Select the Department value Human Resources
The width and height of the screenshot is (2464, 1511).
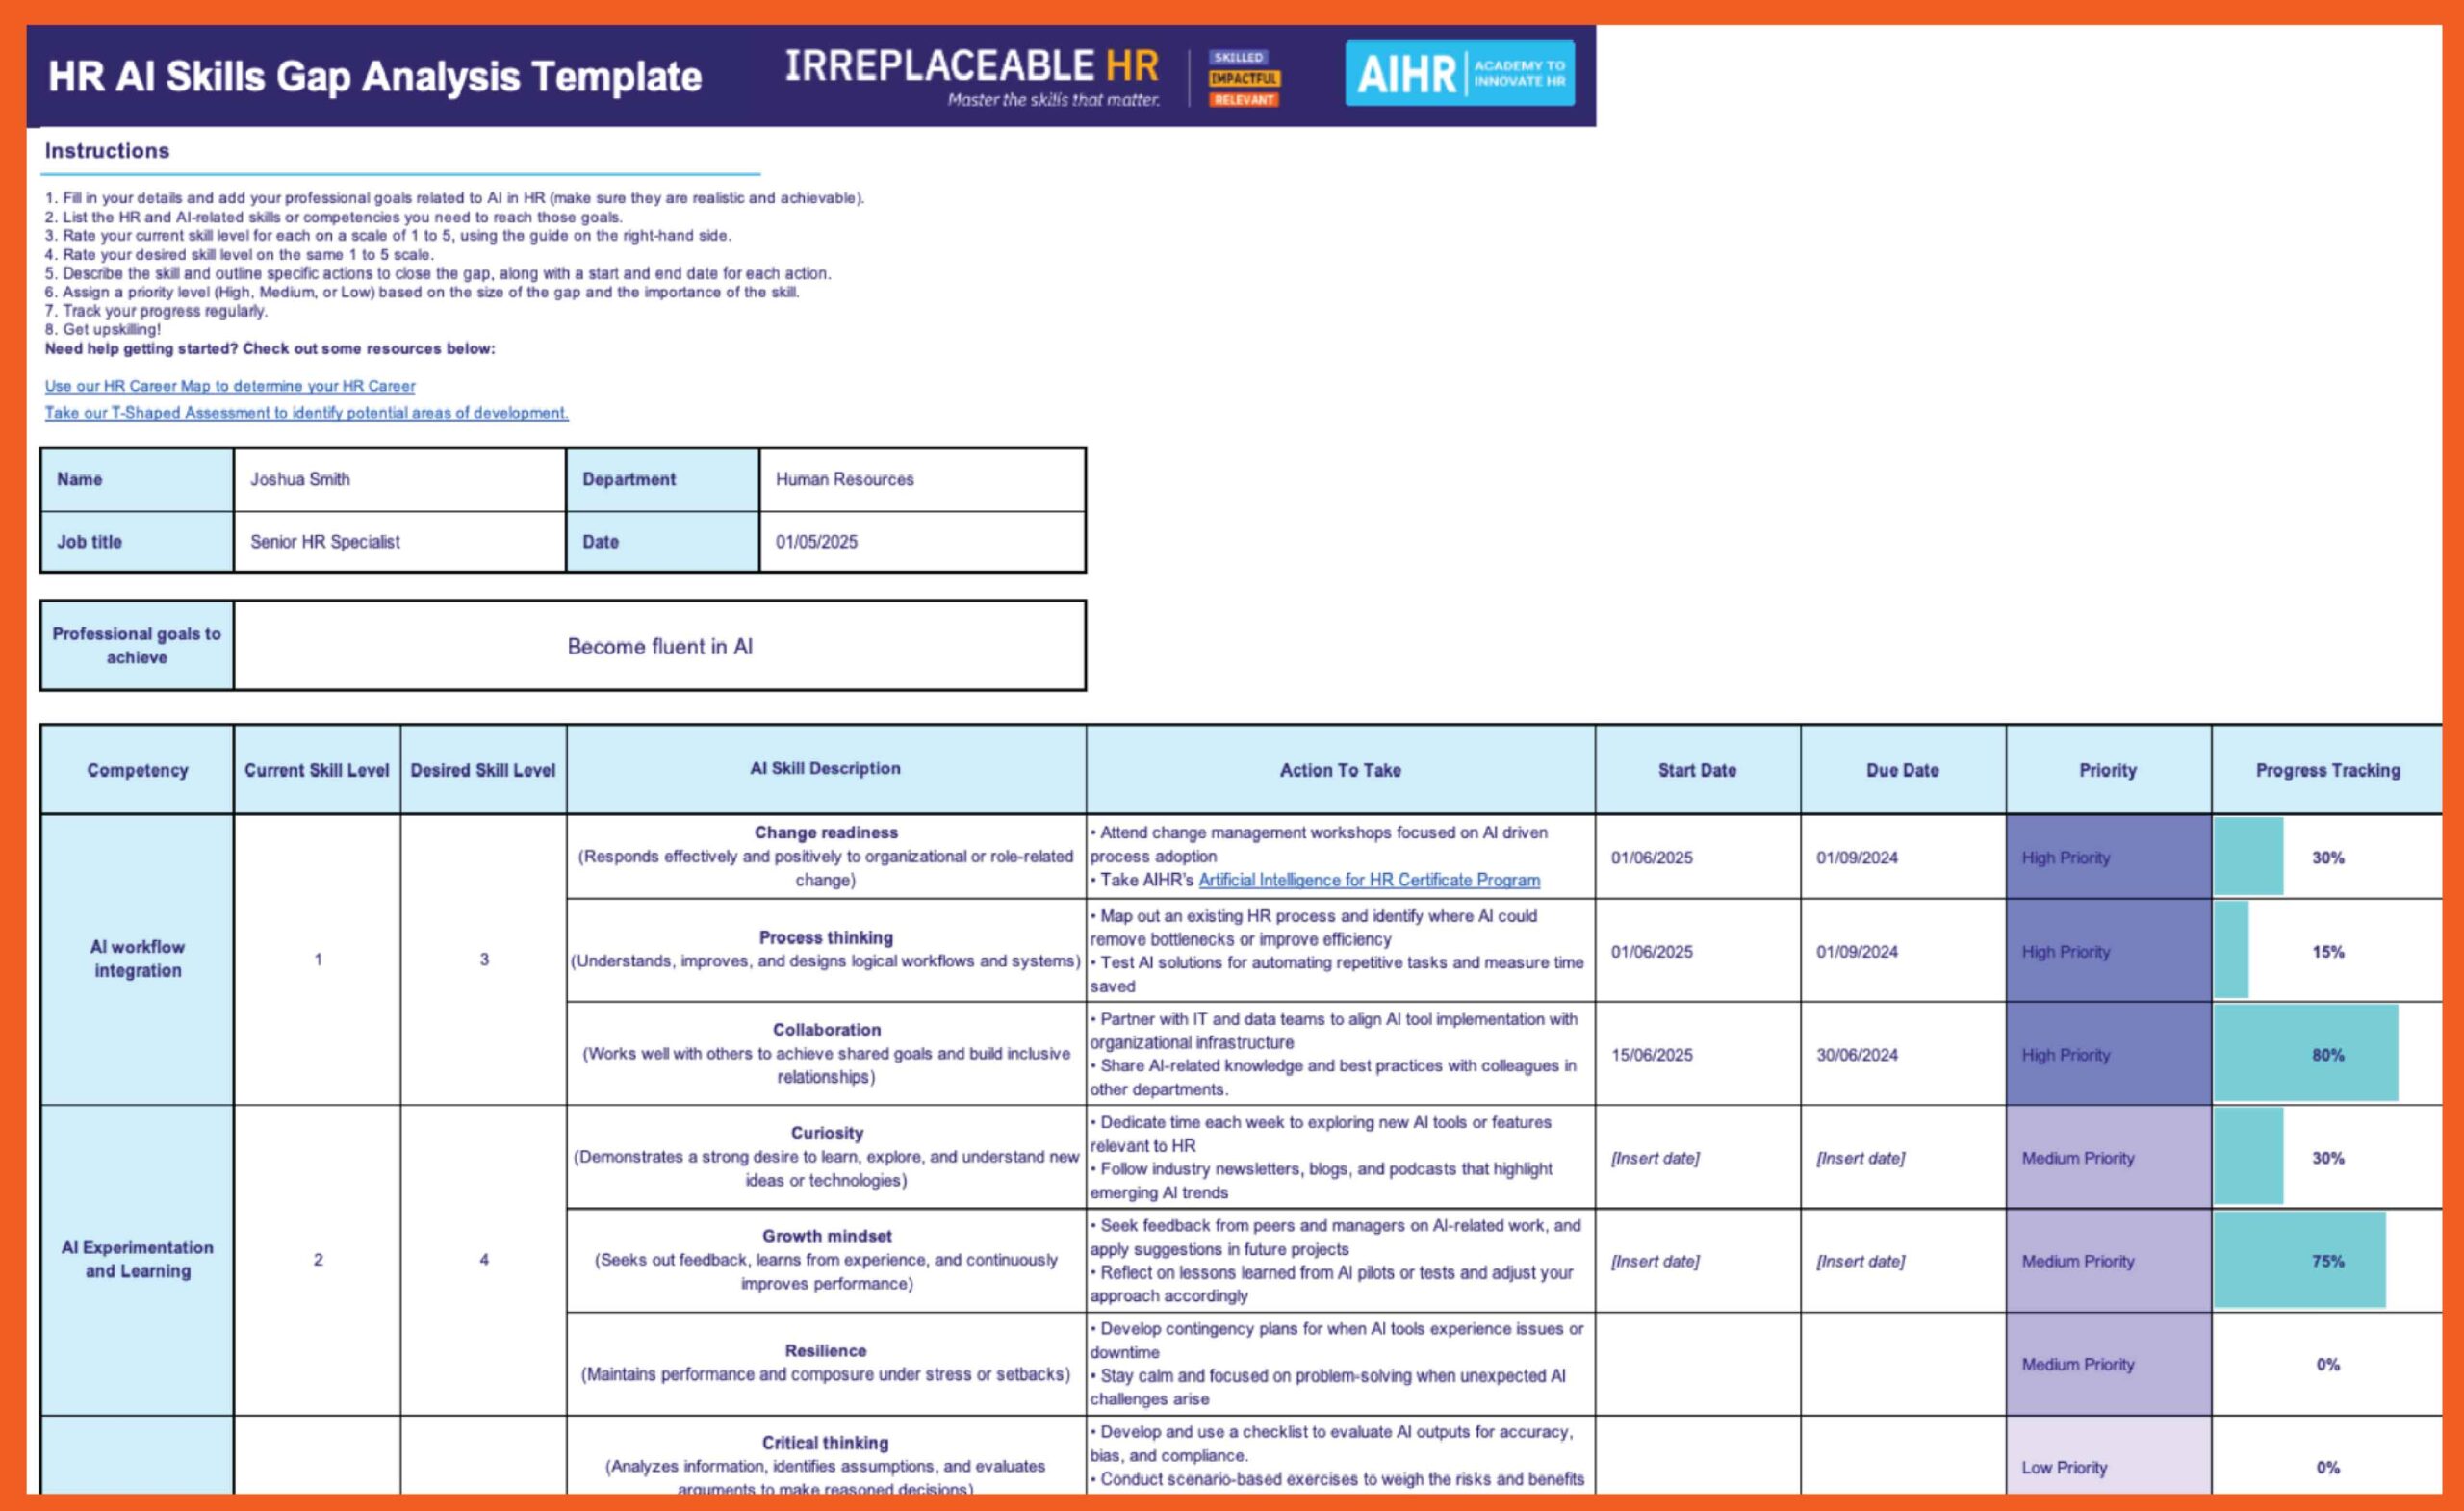[922, 479]
